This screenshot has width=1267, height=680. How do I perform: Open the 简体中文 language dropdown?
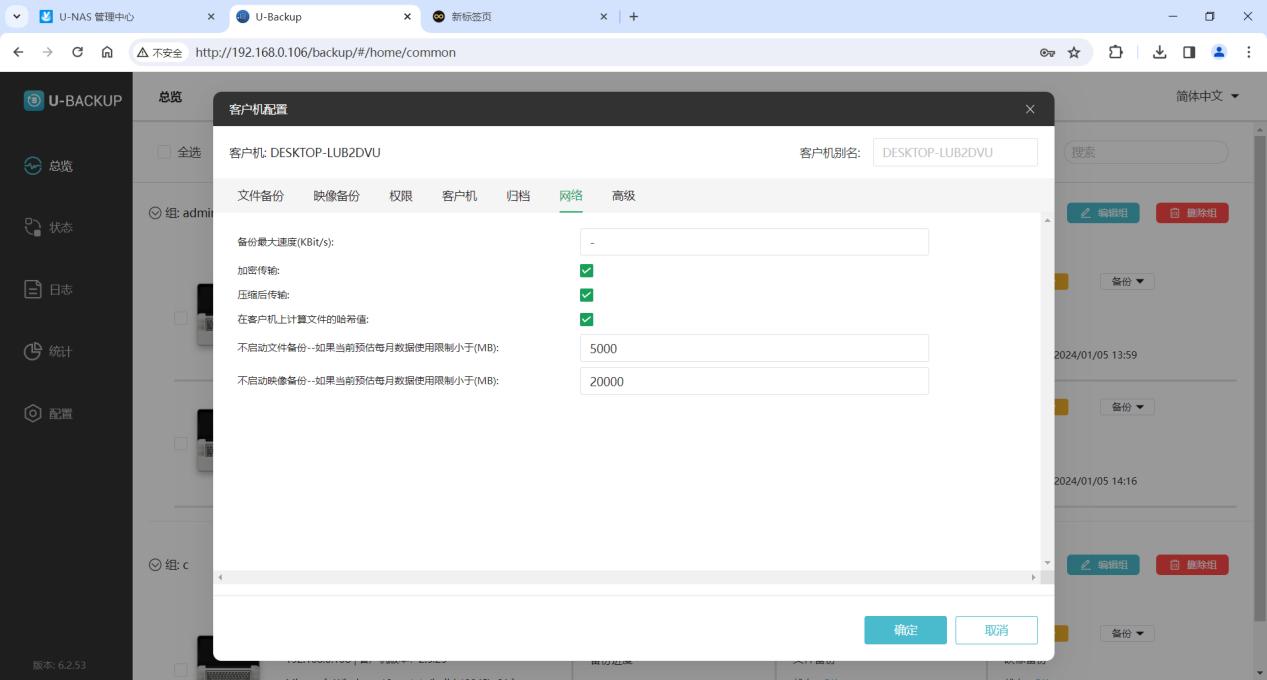(1208, 96)
